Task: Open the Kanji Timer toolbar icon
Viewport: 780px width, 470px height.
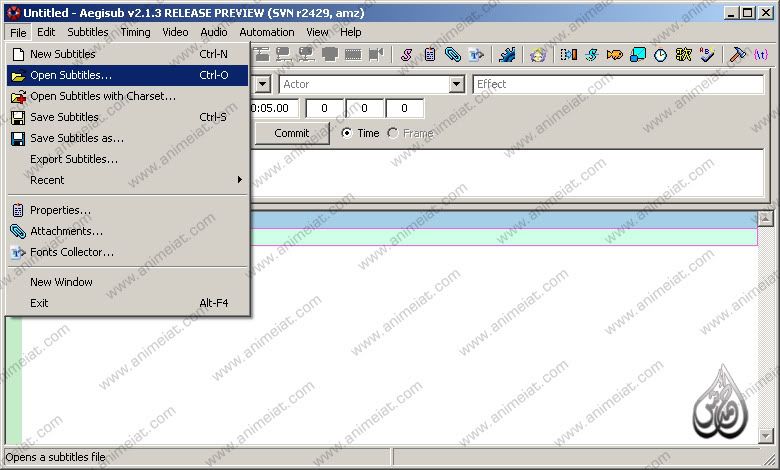Action: click(x=683, y=55)
